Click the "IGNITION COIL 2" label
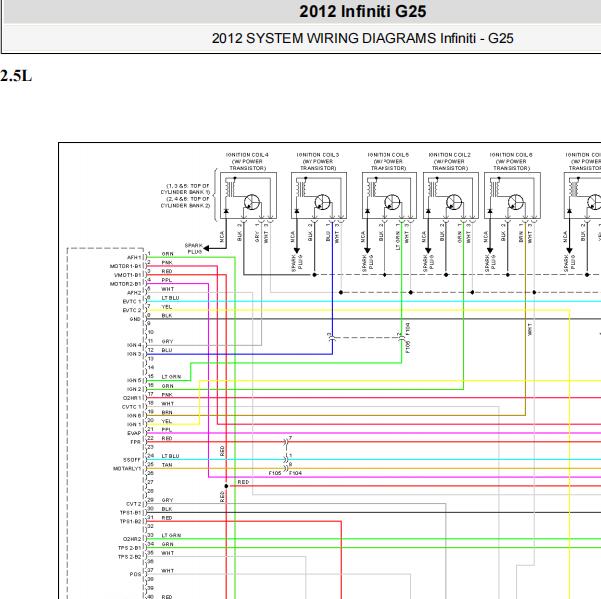Screen dimensions: 601x599 click(449, 155)
